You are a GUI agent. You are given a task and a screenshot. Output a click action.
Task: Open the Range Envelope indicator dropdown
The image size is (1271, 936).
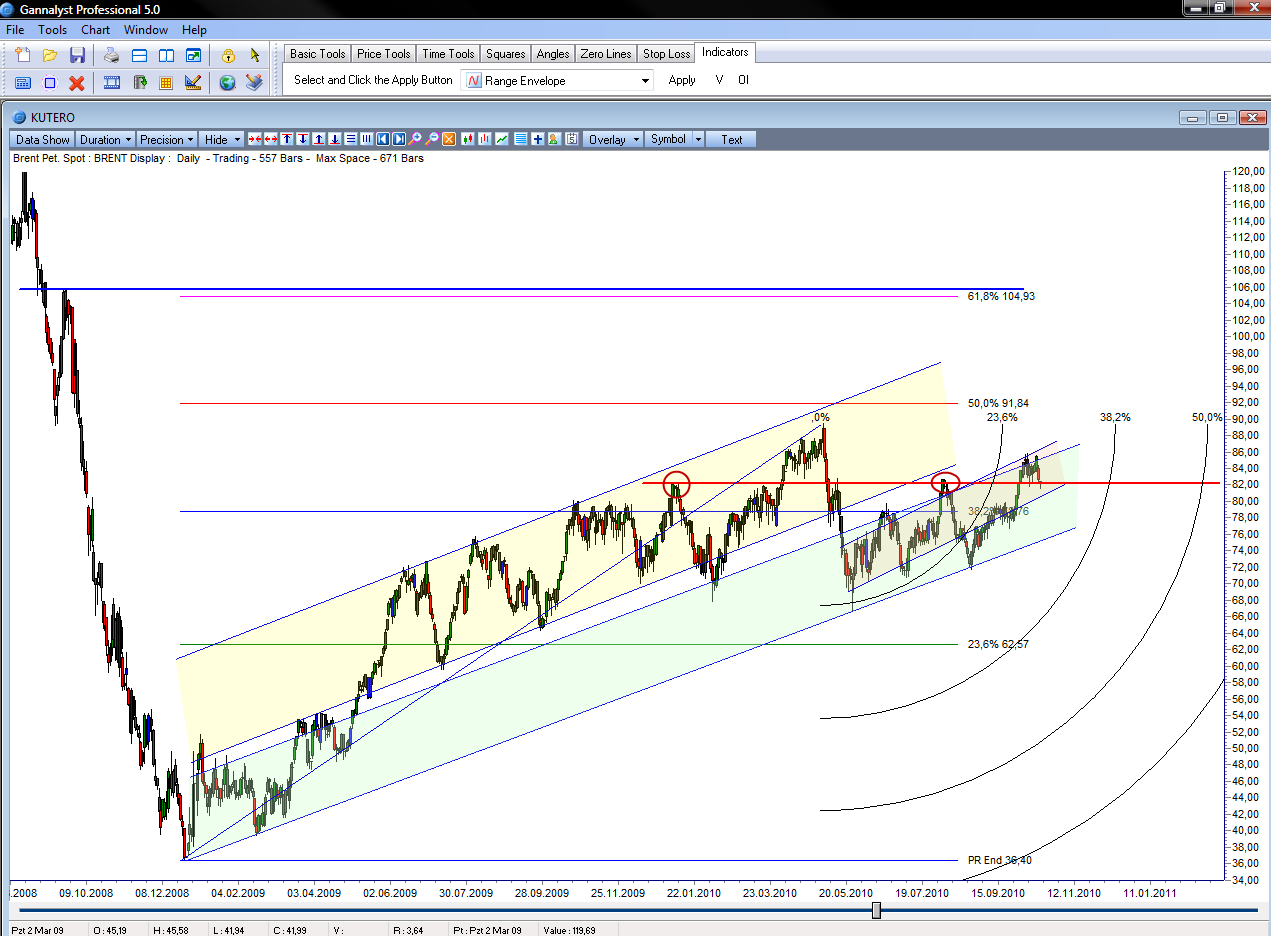pyautogui.click(x=645, y=81)
